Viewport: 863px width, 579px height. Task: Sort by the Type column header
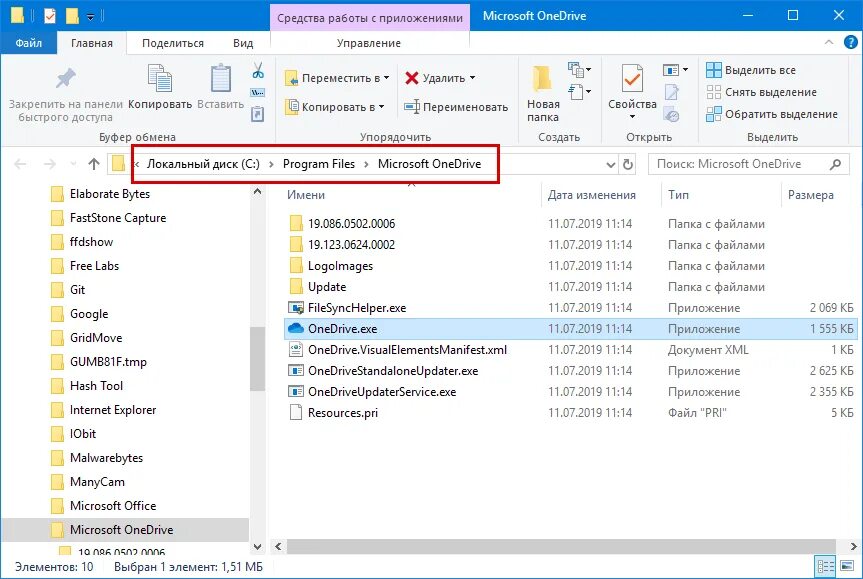click(x=679, y=195)
